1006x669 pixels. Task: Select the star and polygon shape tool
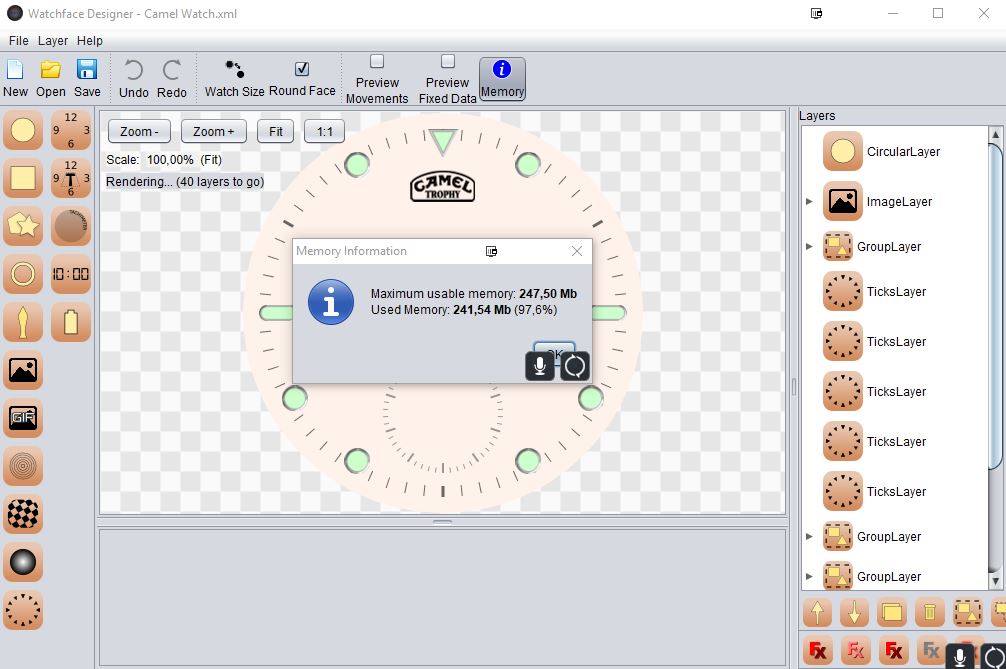pyautogui.click(x=23, y=226)
